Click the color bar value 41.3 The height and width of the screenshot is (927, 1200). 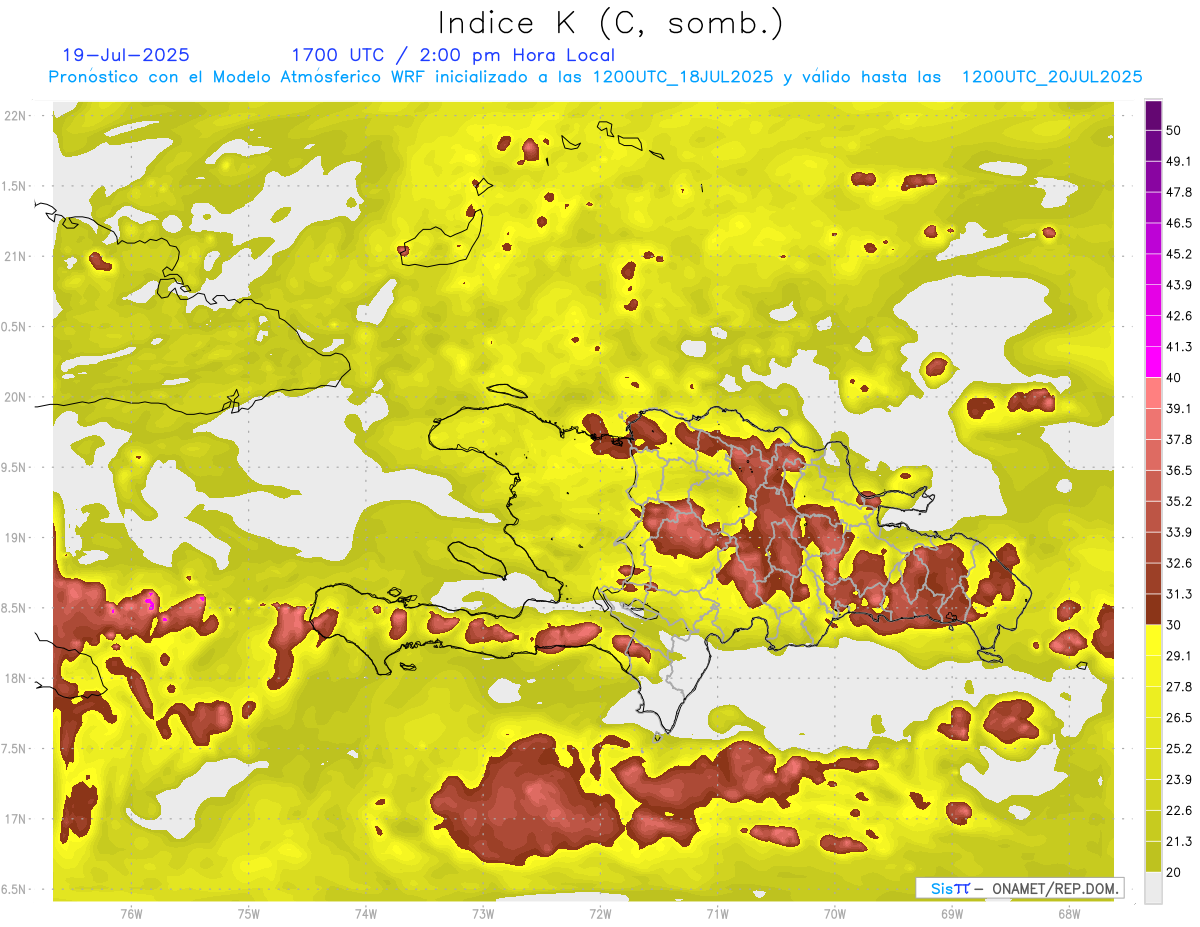[1179, 347]
